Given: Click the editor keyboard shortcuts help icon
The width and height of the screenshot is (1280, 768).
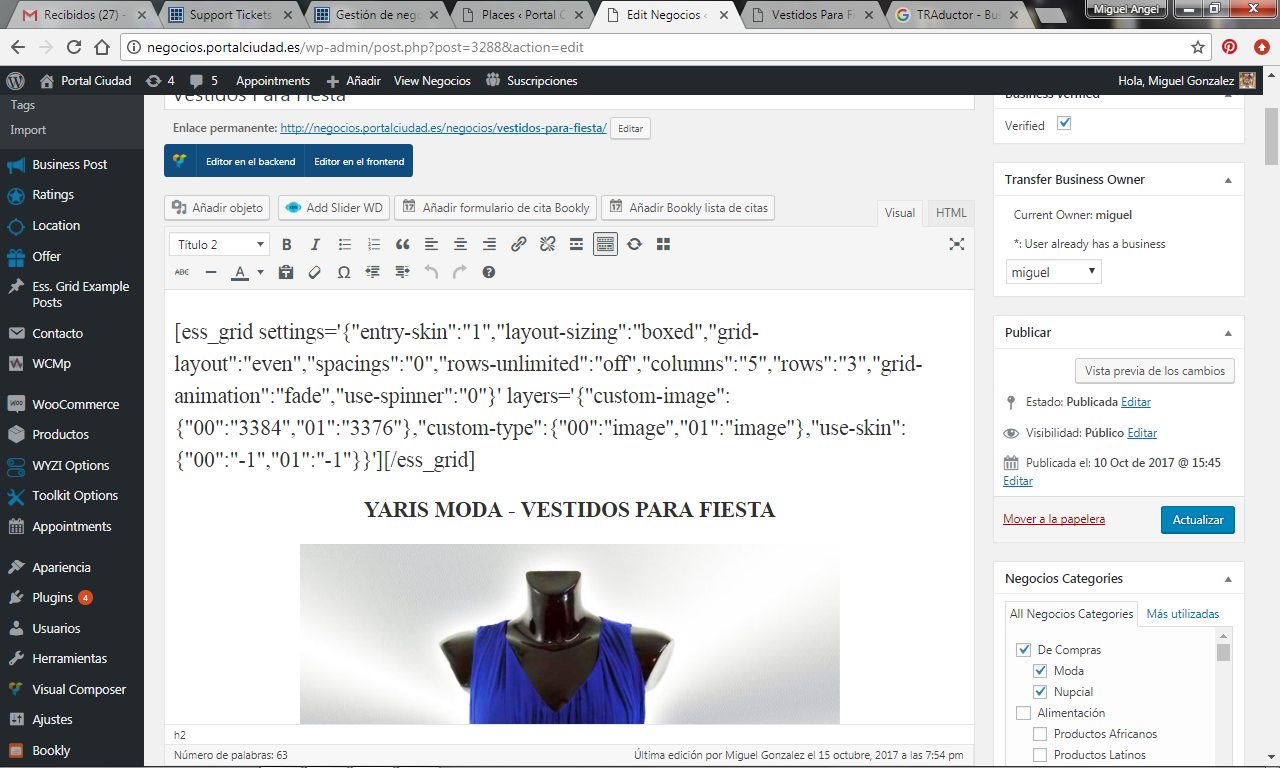Looking at the screenshot, I should point(488,272).
